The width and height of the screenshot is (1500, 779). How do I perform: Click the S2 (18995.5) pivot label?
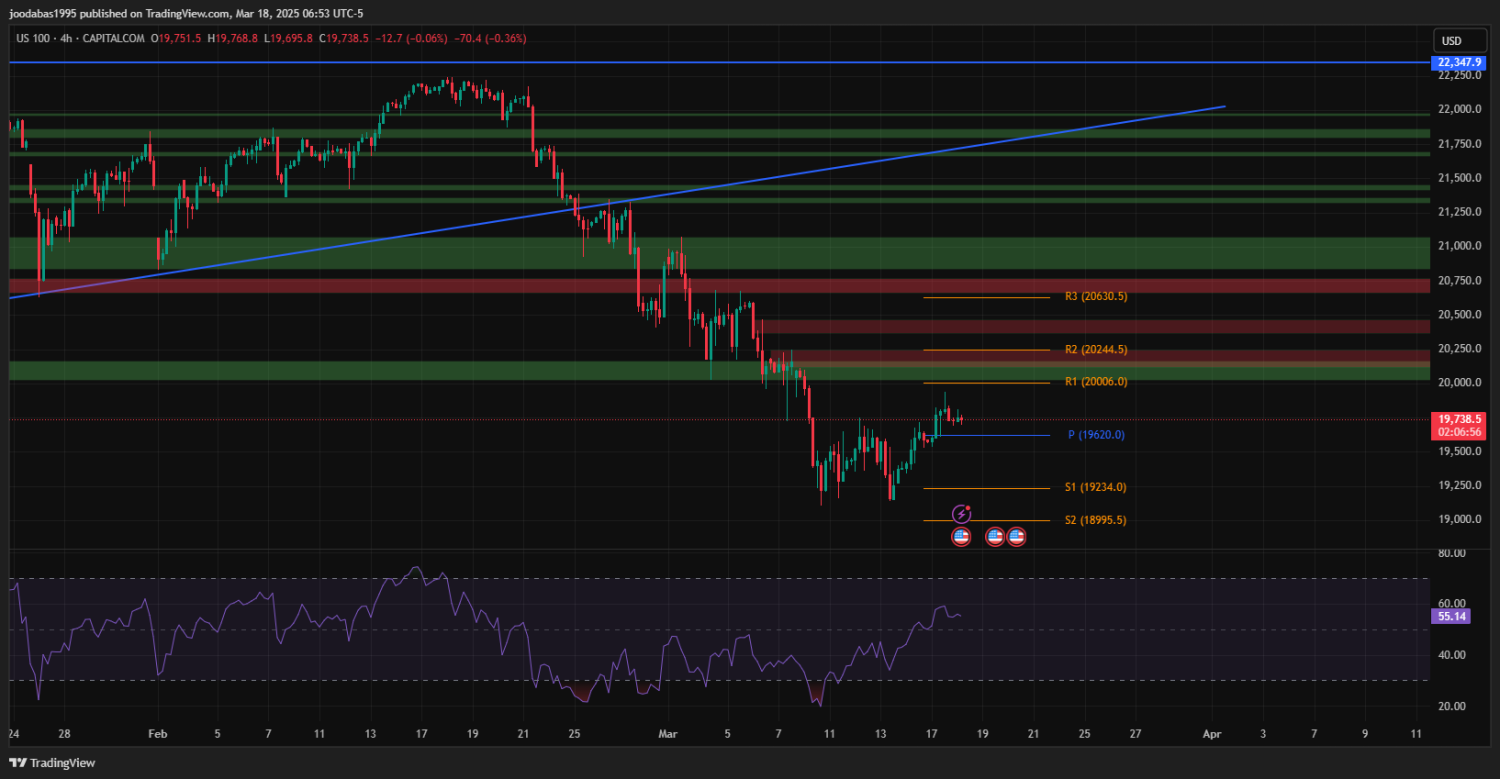point(1096,520)
